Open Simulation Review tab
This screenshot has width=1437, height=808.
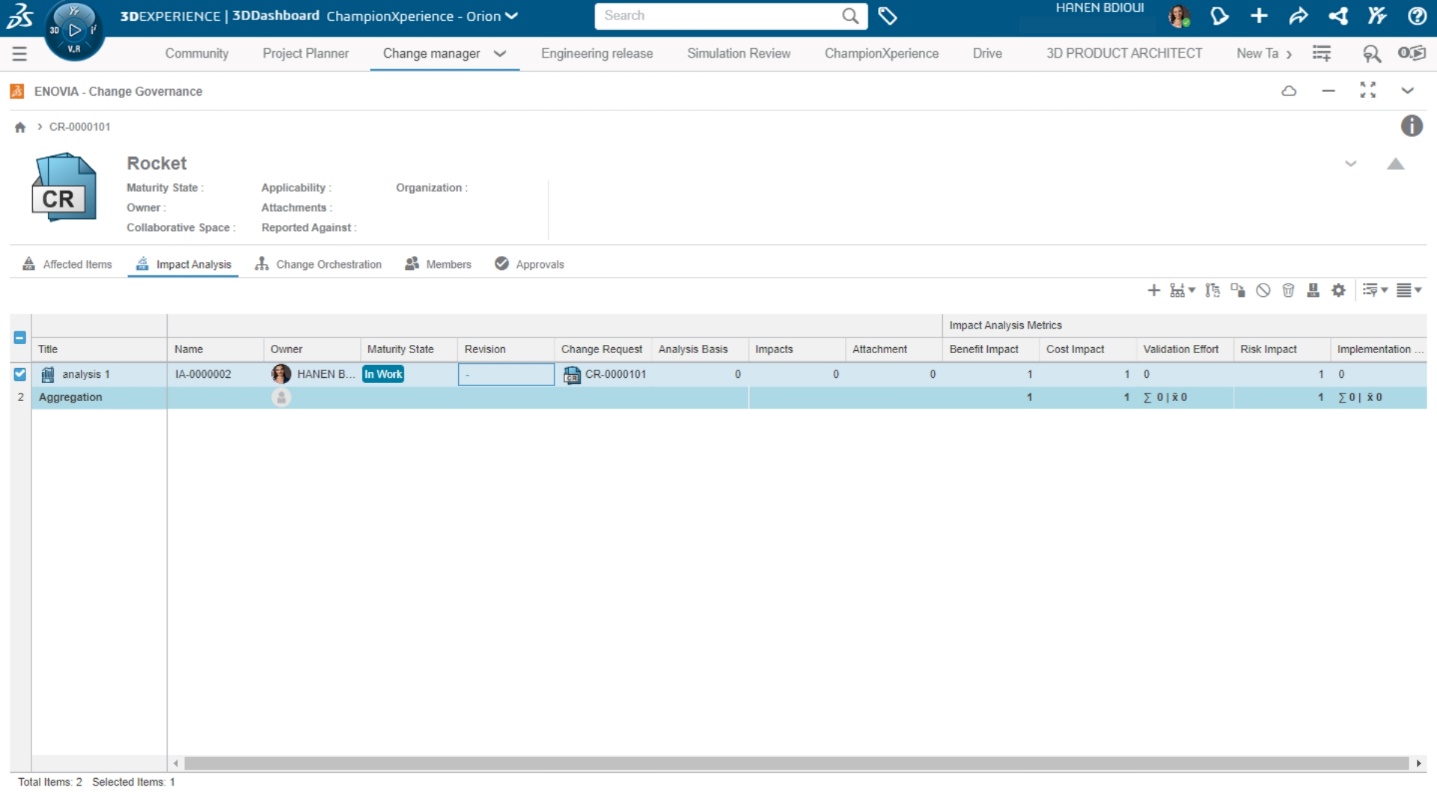point(739,54)
